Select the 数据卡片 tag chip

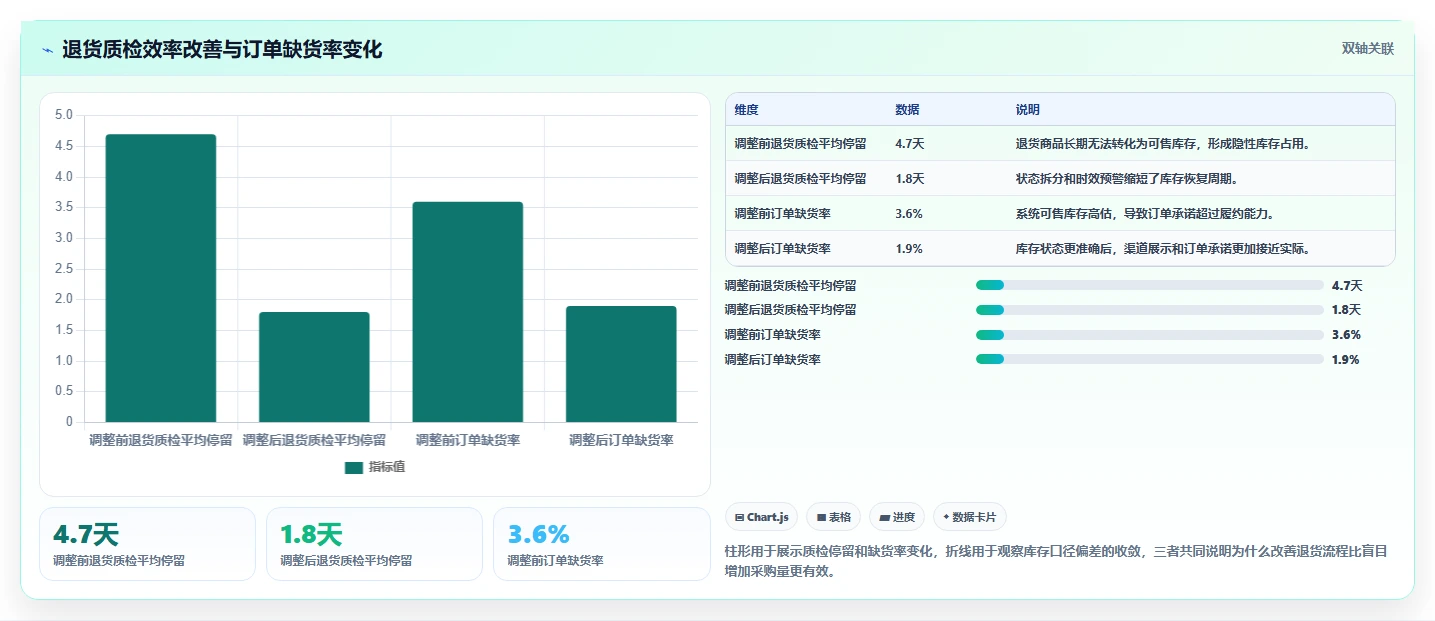click(969, 517)
